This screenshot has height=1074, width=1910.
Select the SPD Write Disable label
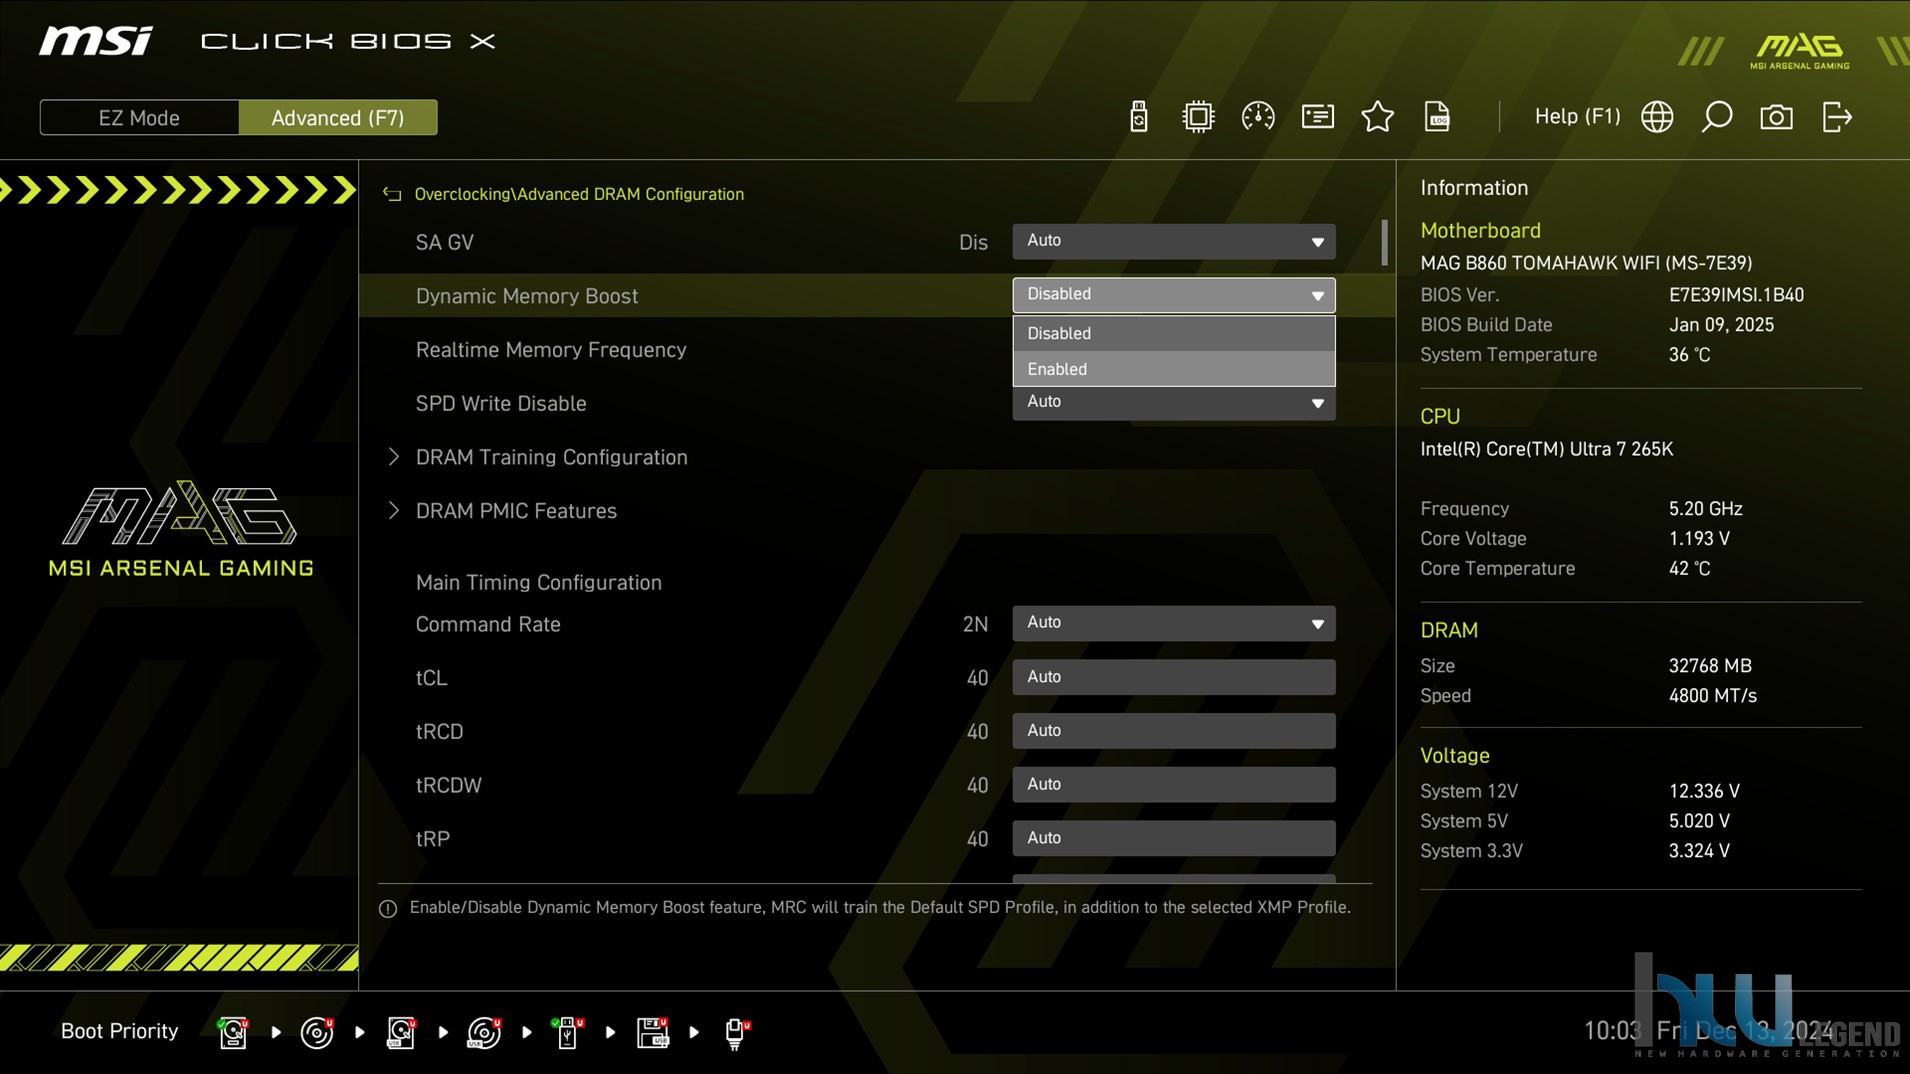[x=501, y=404]
